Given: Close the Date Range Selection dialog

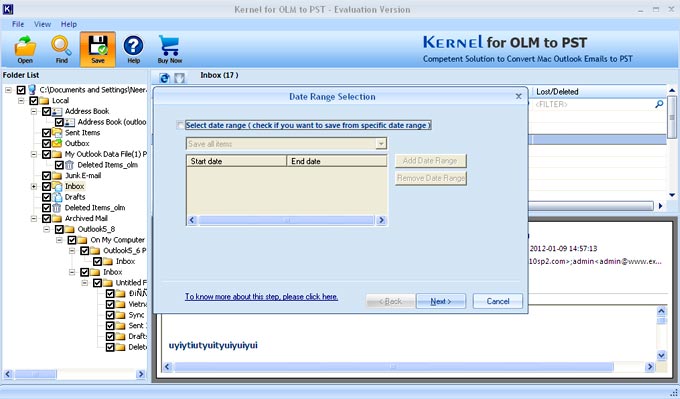Looking at the screenshot, I should [x=519, y=96].
